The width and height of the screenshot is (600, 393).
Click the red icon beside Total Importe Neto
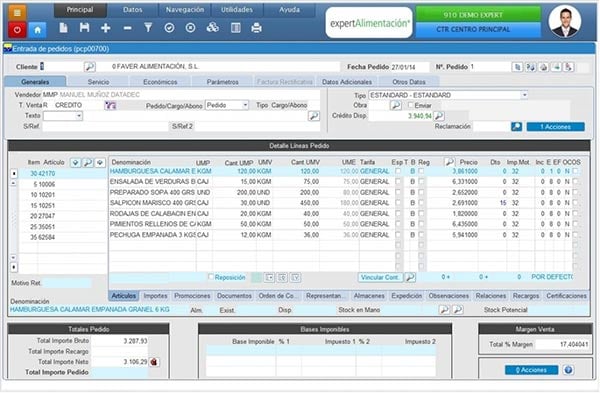tap(154, 362)
